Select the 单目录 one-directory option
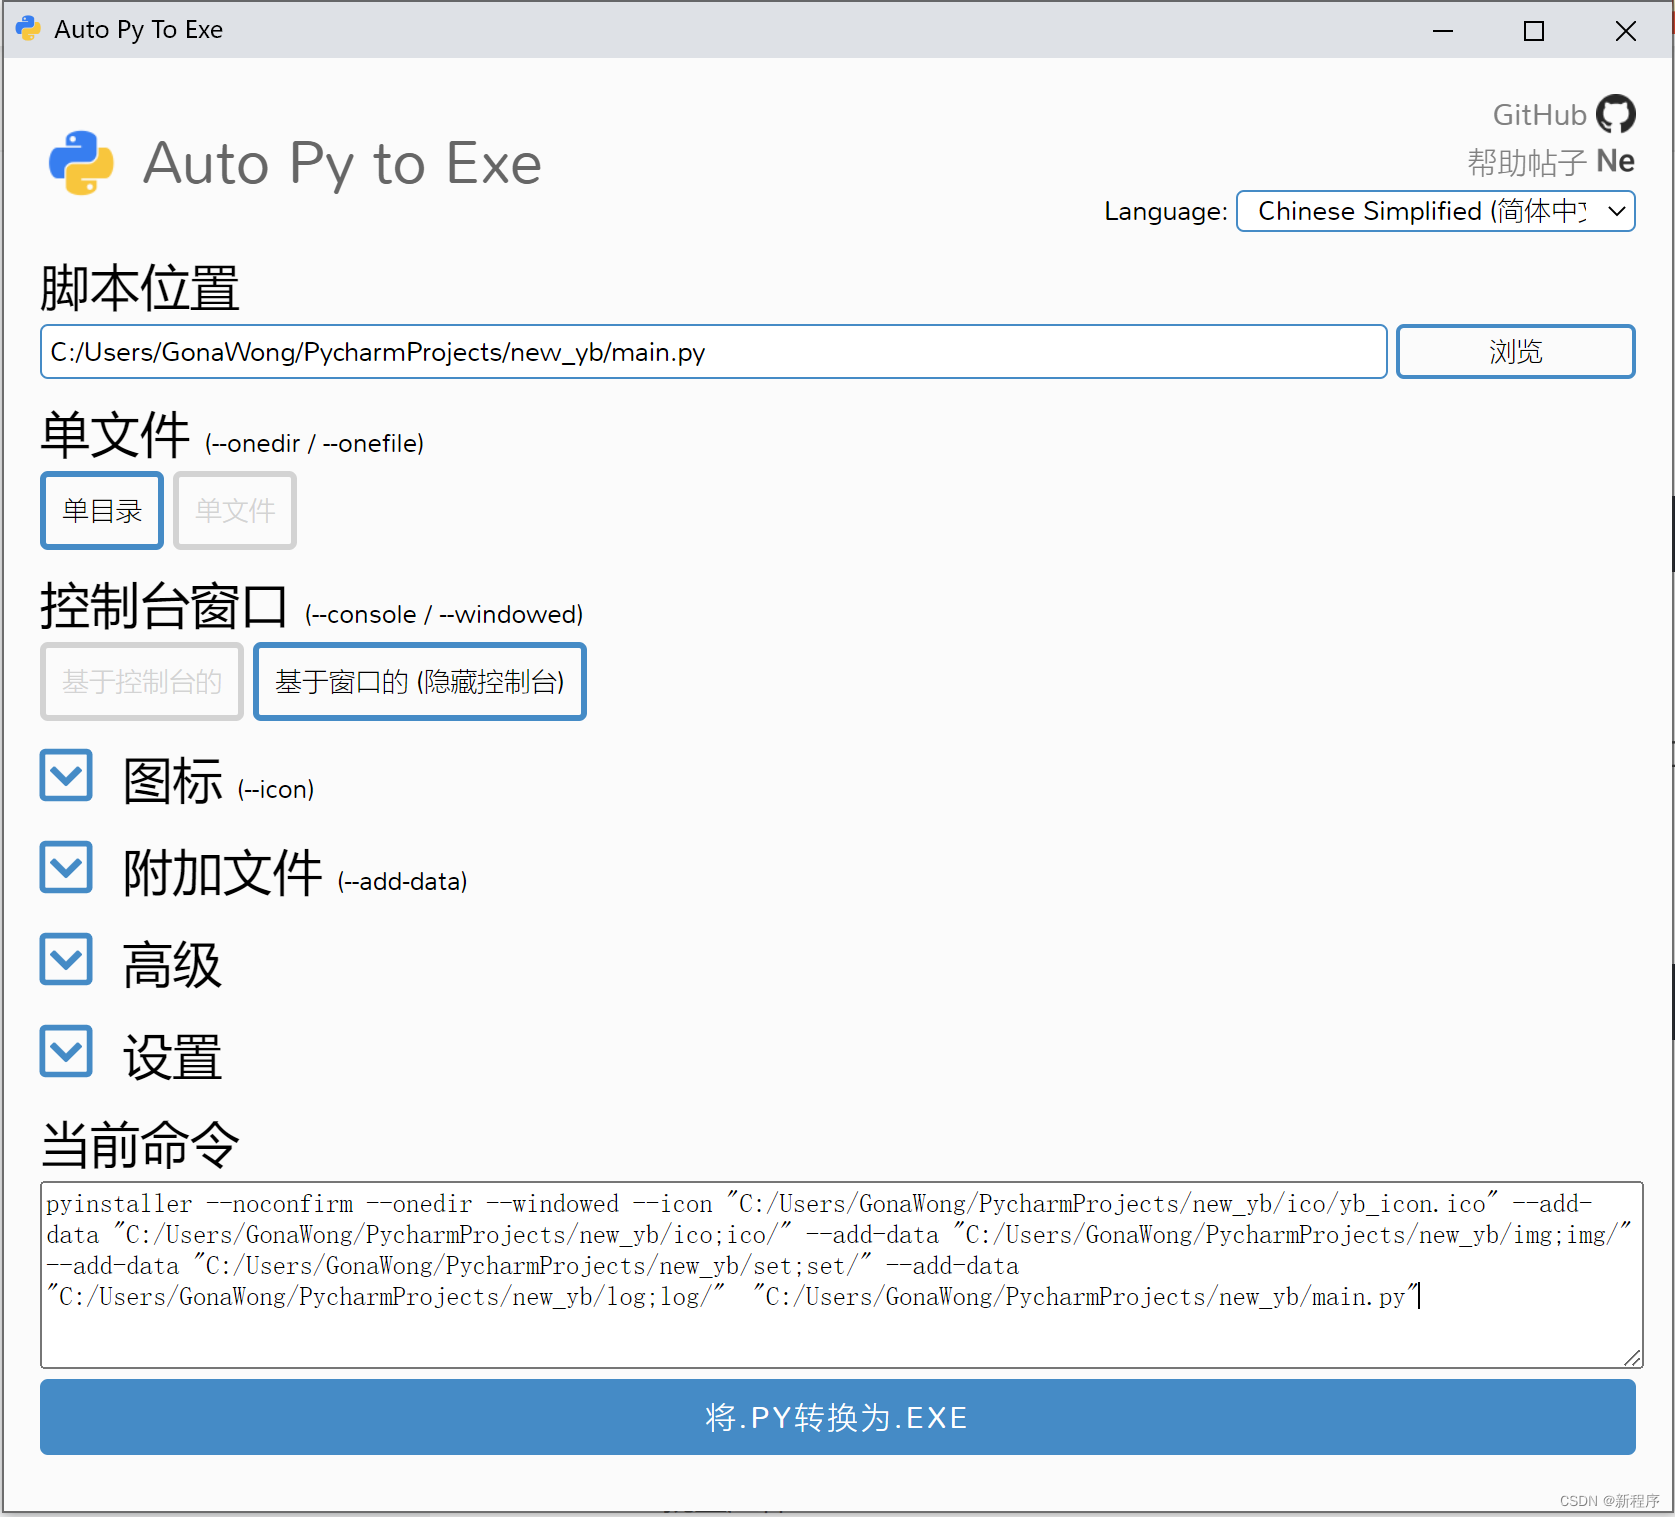1675x1517 pixels. (x=102, y=511)
